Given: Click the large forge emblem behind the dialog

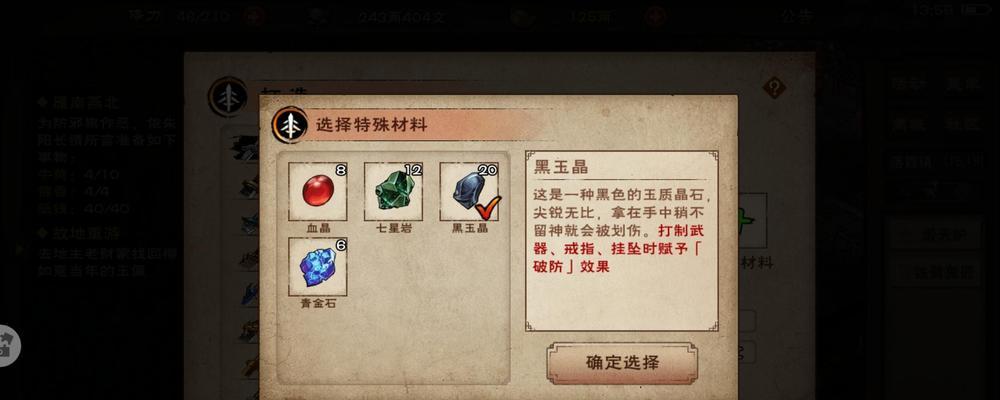Looking at the screenshot, I should (227, 97).
